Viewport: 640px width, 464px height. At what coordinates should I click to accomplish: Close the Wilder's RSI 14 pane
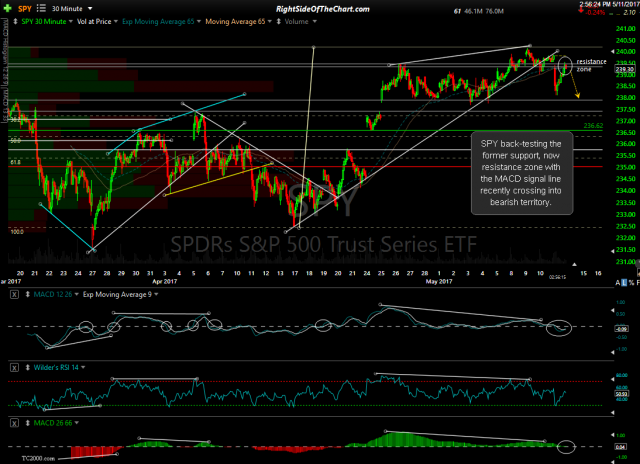pos(14,368)
